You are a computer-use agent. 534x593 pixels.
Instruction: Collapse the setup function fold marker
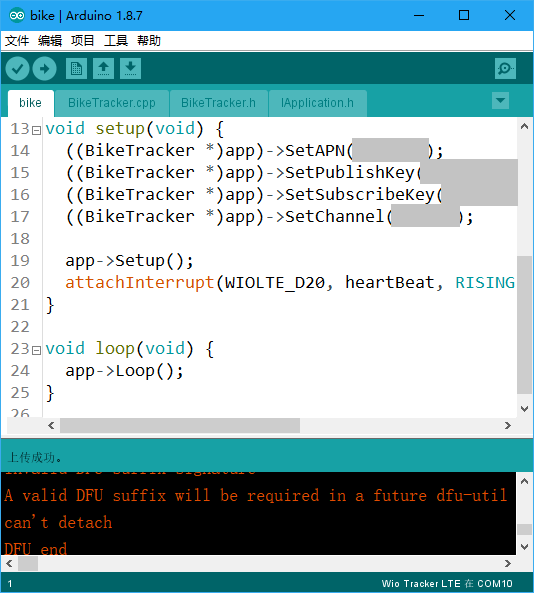(36, 130)
